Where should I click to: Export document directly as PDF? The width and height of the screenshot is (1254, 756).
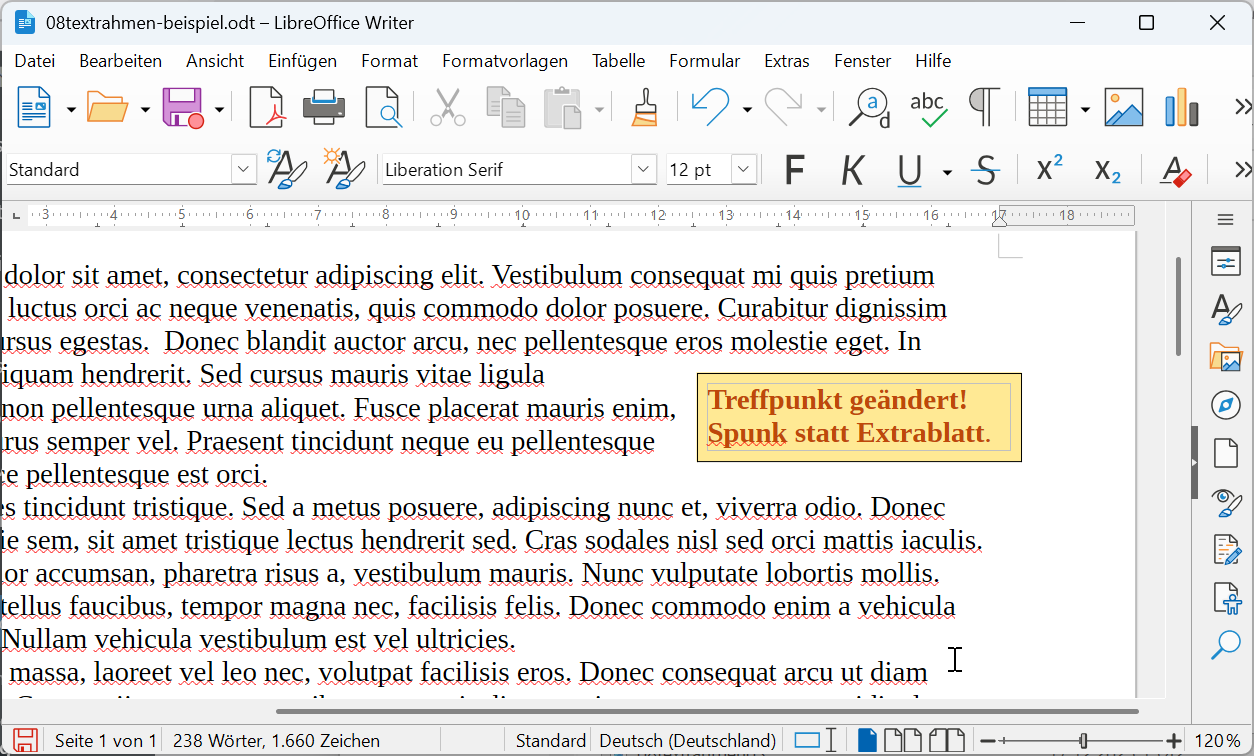[266, 108]
